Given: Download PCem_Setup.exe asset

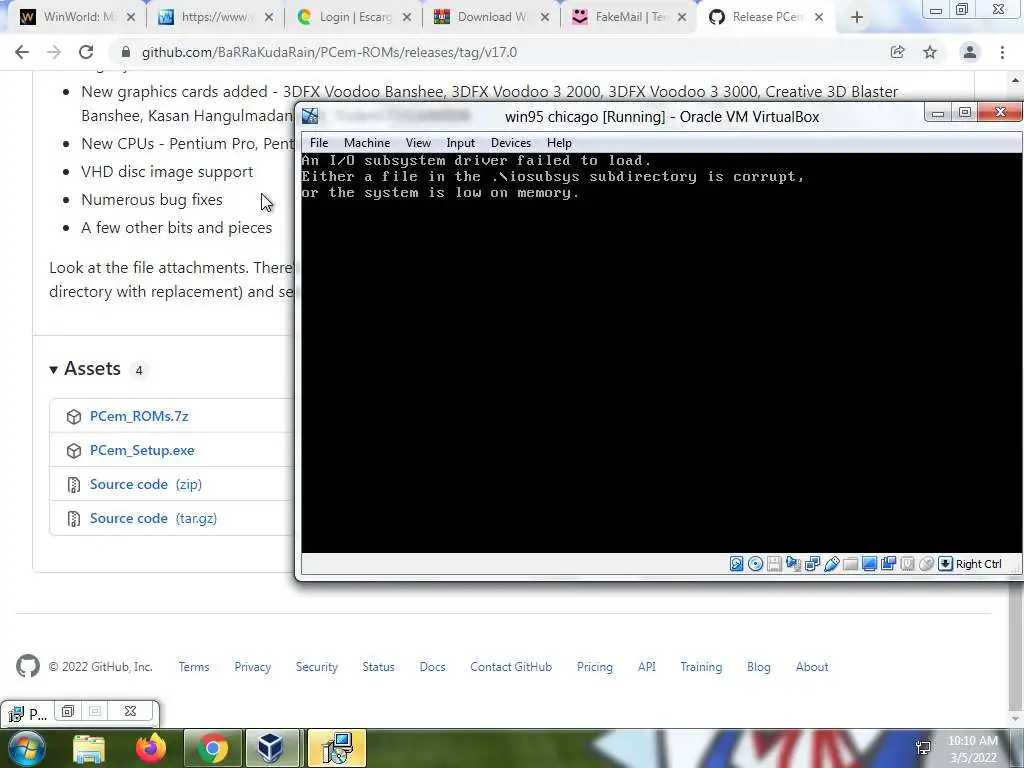Looking at the screenshot, I should [142, 450].
